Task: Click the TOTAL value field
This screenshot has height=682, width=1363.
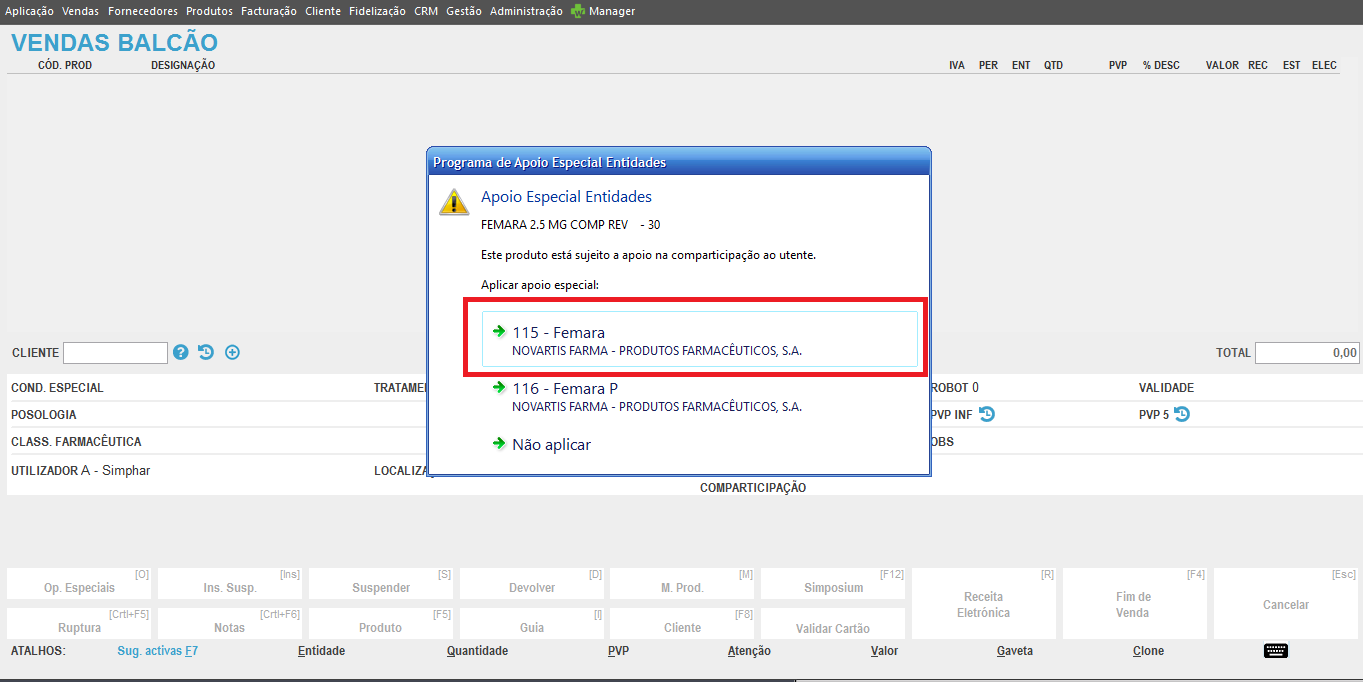Action: (x=1308, y=352)
